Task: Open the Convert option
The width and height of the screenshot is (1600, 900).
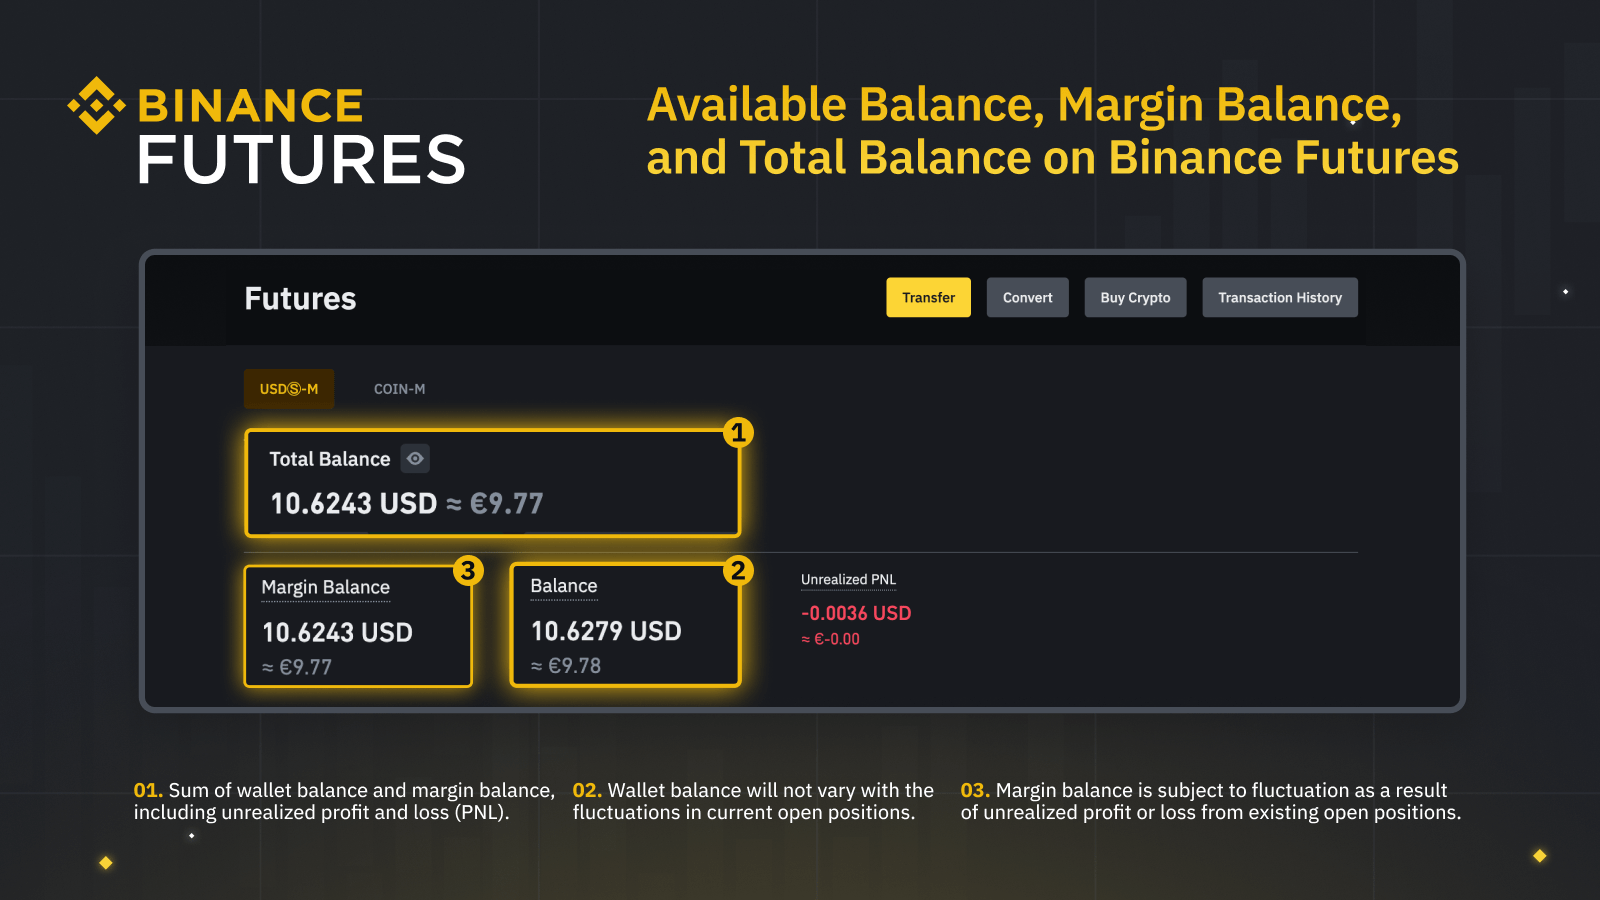Action: pos(1027,297)
